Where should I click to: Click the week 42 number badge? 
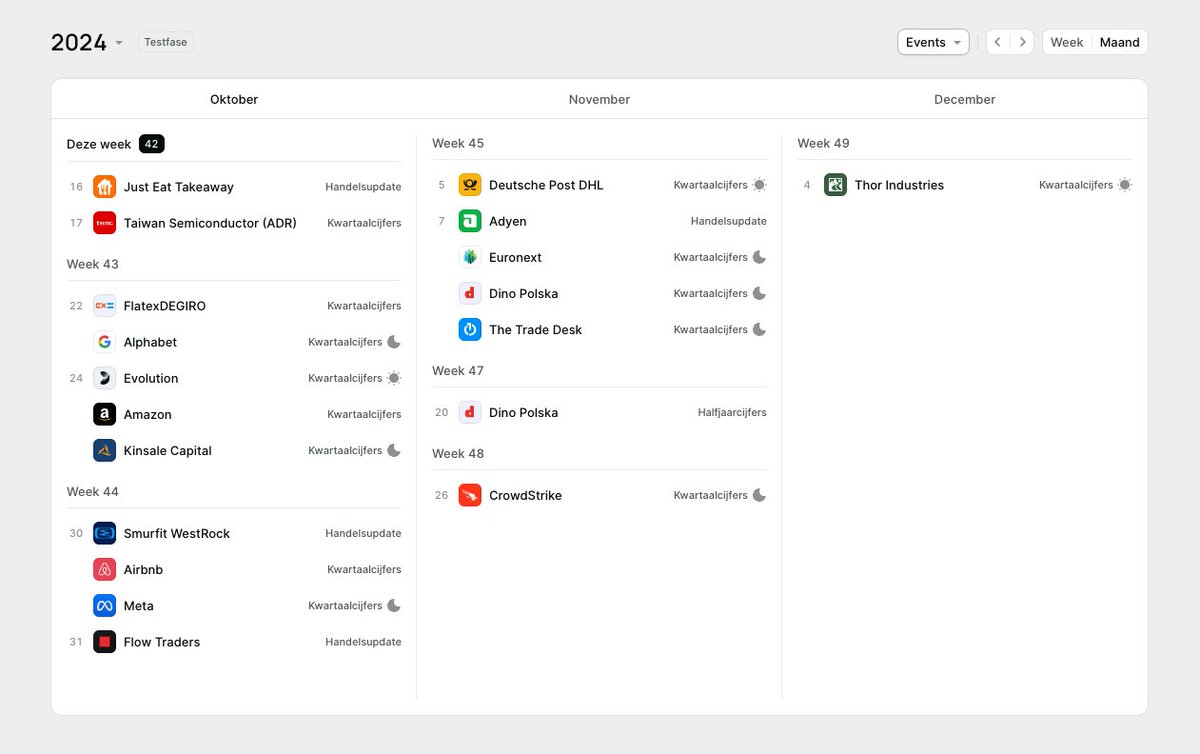[x=152, y=144]
